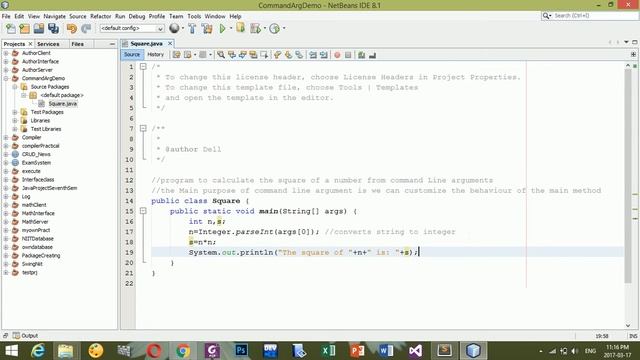Click the Uncomment code icon
Viewport: 640px width, 360px height.
click(372, 55)
